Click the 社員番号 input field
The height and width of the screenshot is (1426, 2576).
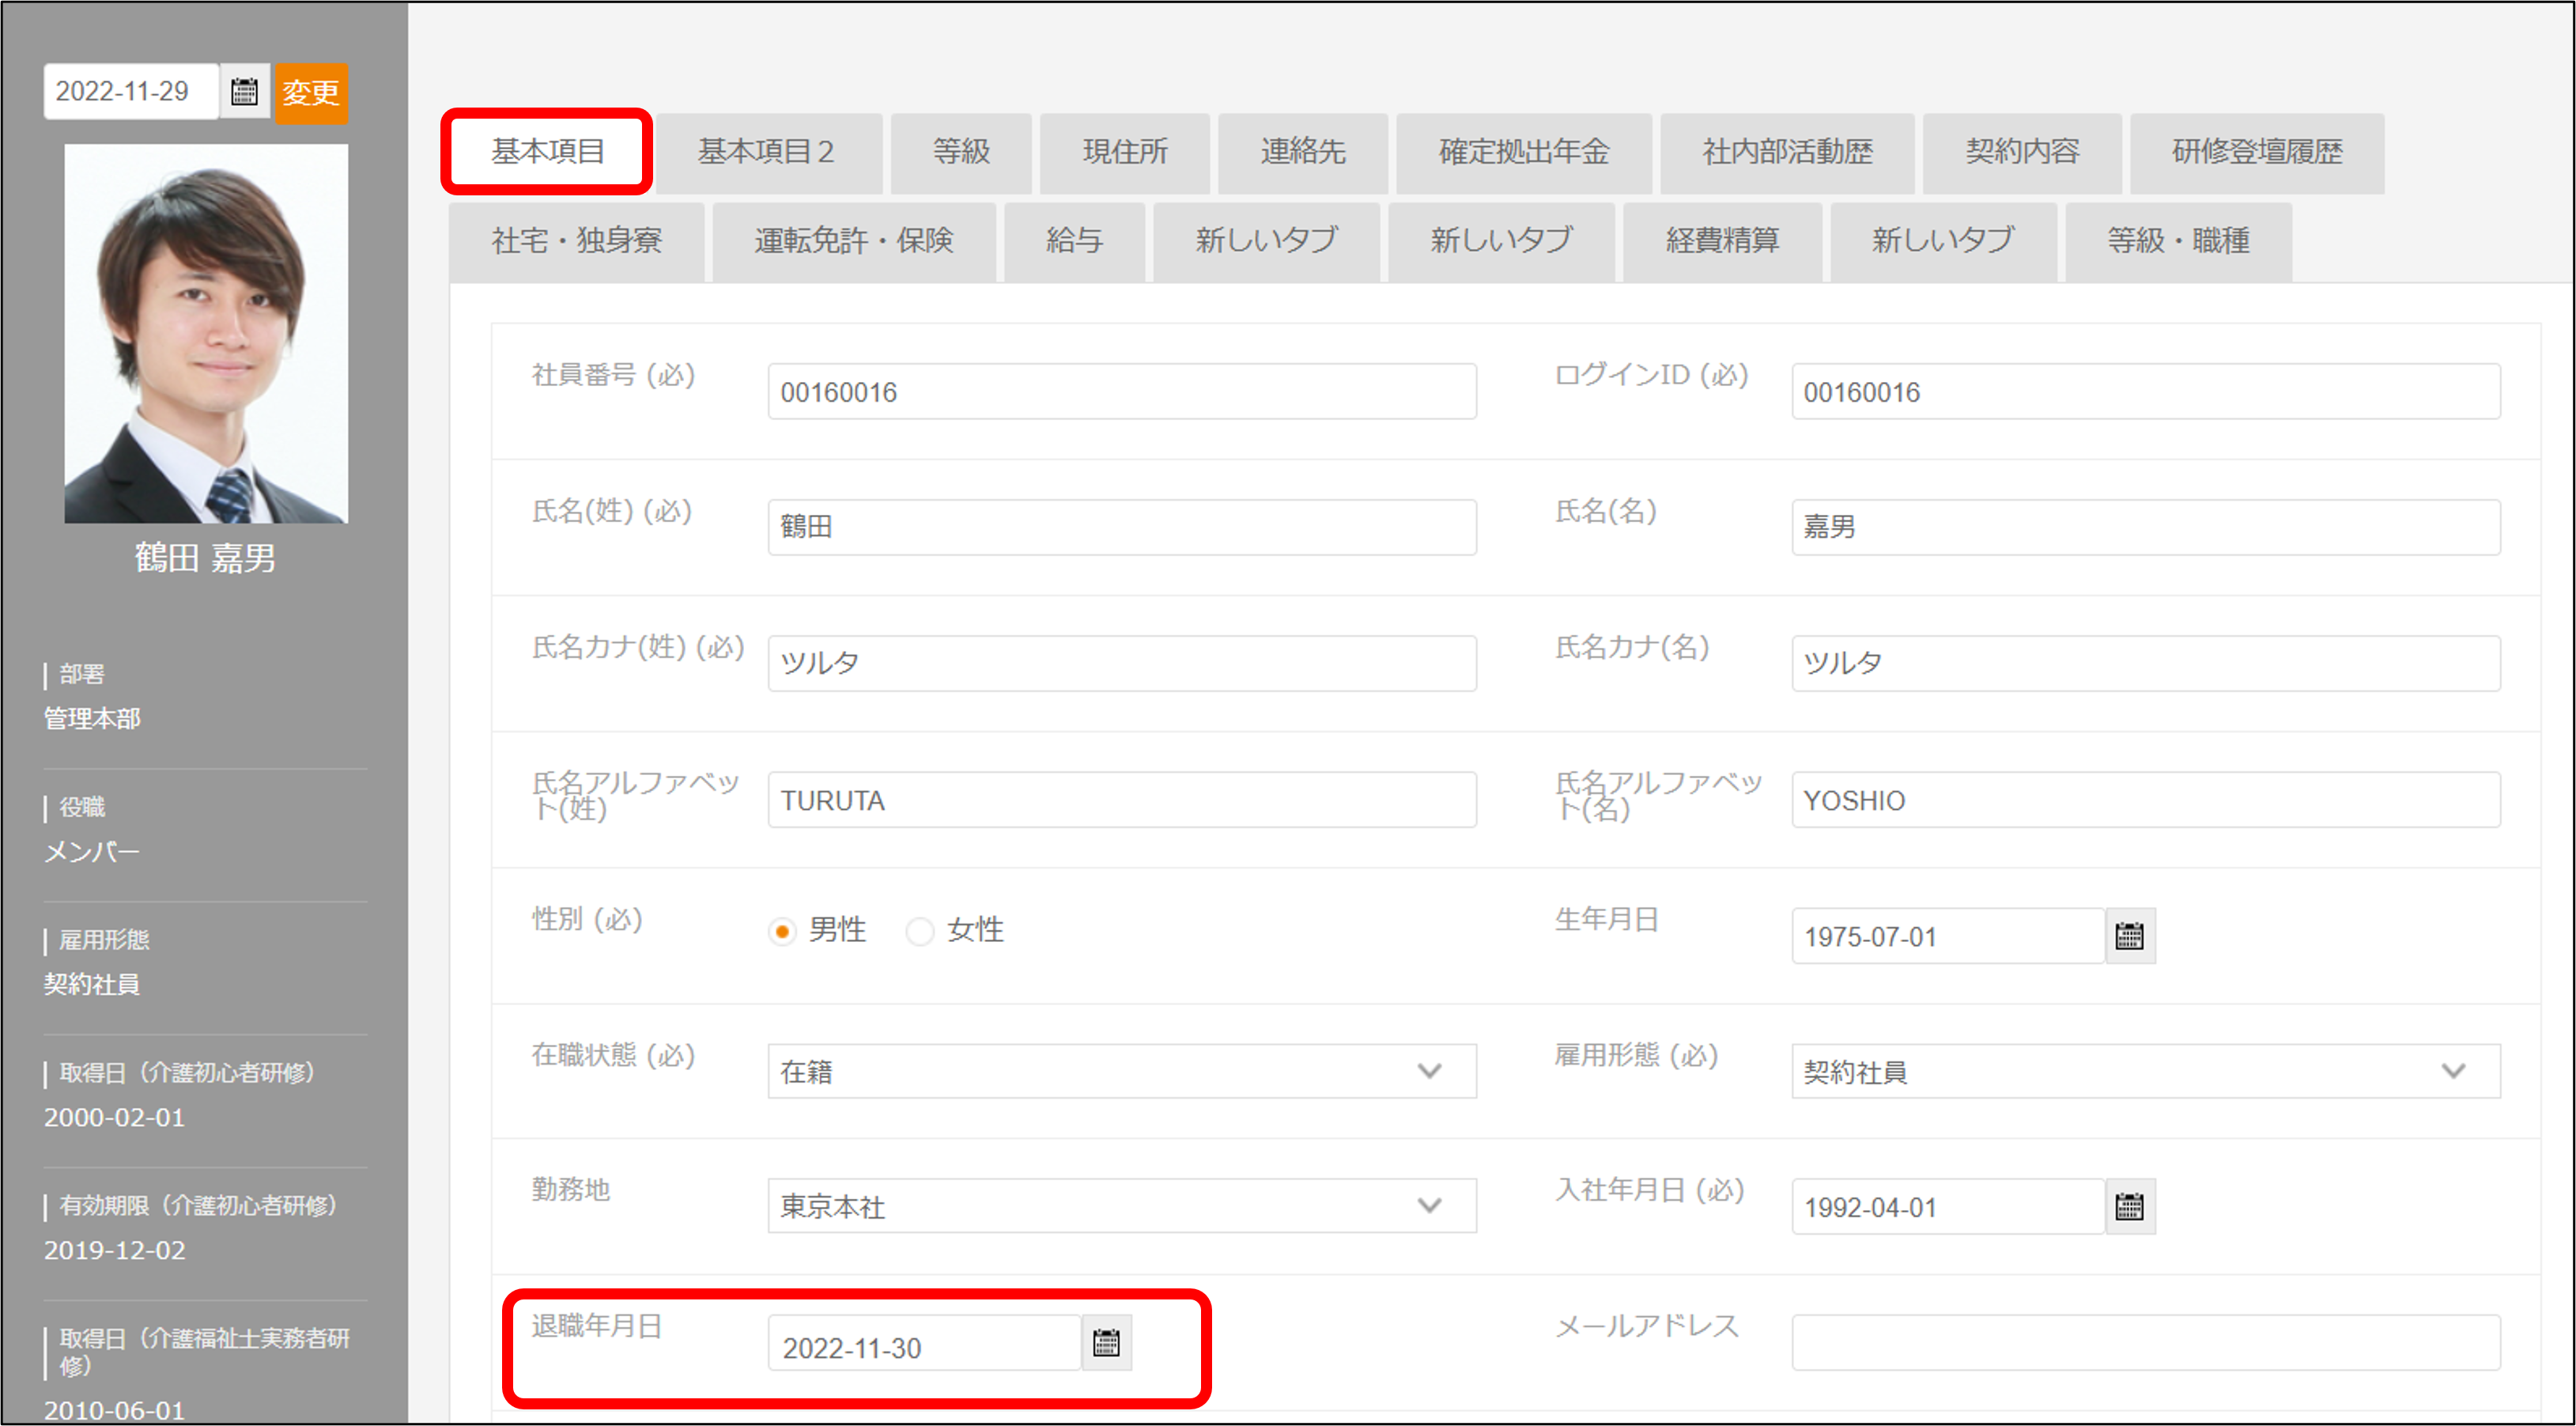coord(1121,392)
